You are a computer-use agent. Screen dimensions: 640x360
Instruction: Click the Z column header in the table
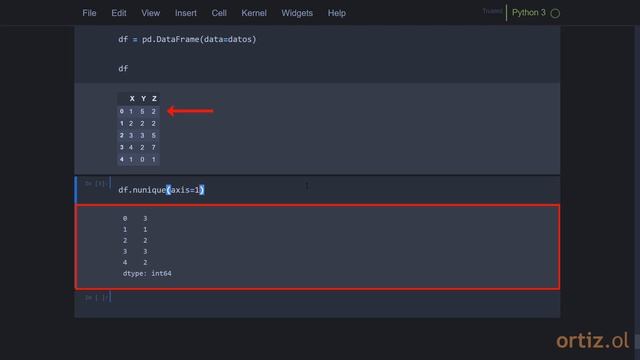click(154, 99)
